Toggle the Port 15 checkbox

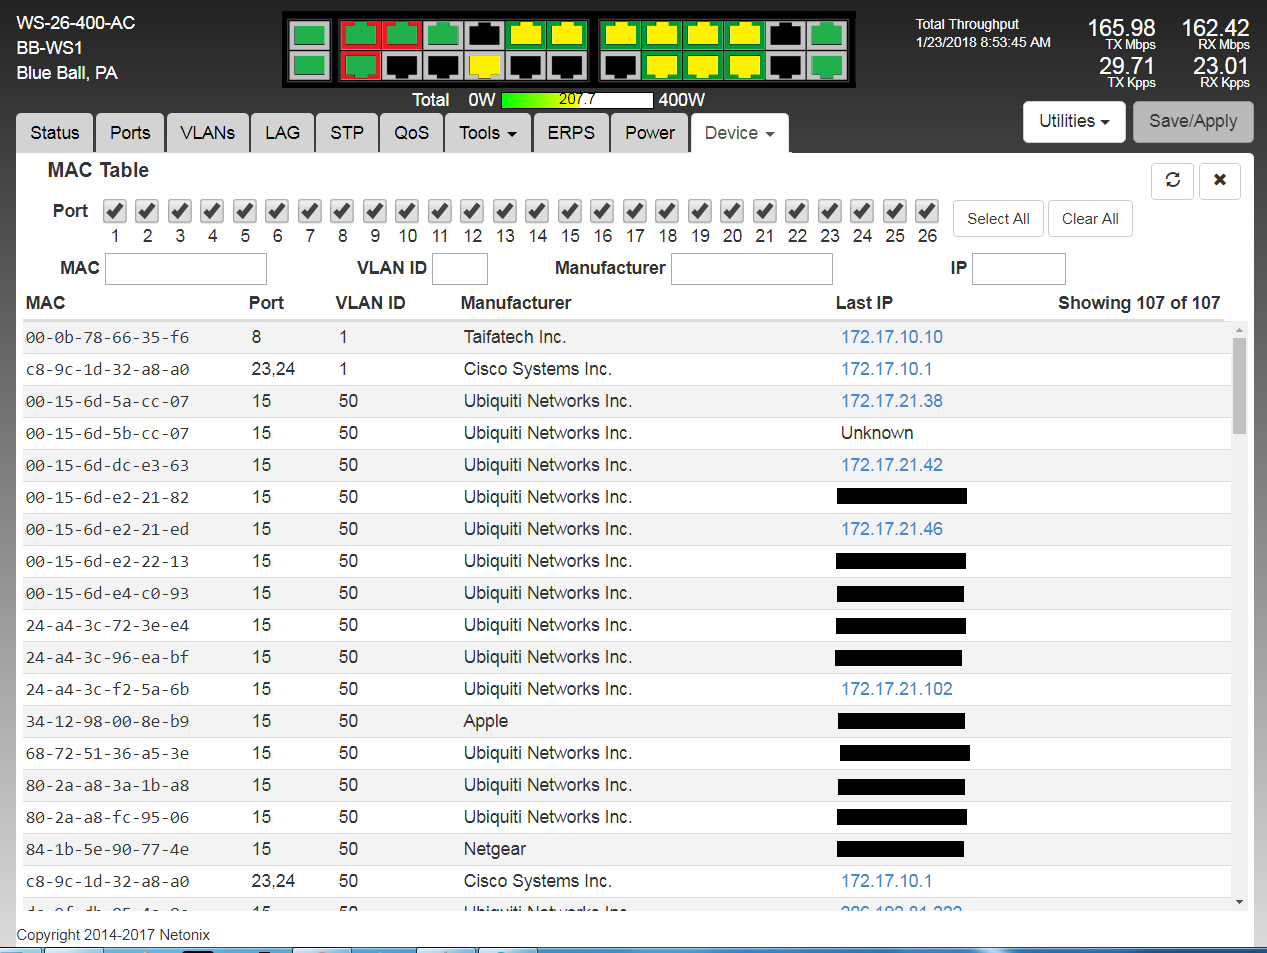[570, 211]
